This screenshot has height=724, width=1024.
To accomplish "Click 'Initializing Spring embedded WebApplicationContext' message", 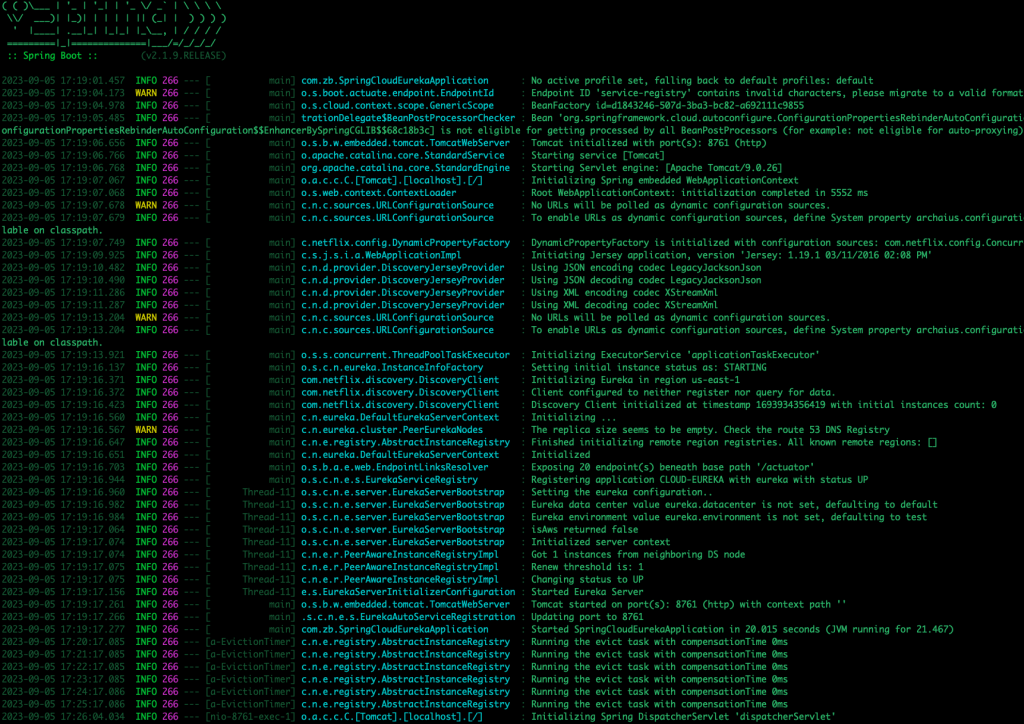I will click(x=664, y=180).
